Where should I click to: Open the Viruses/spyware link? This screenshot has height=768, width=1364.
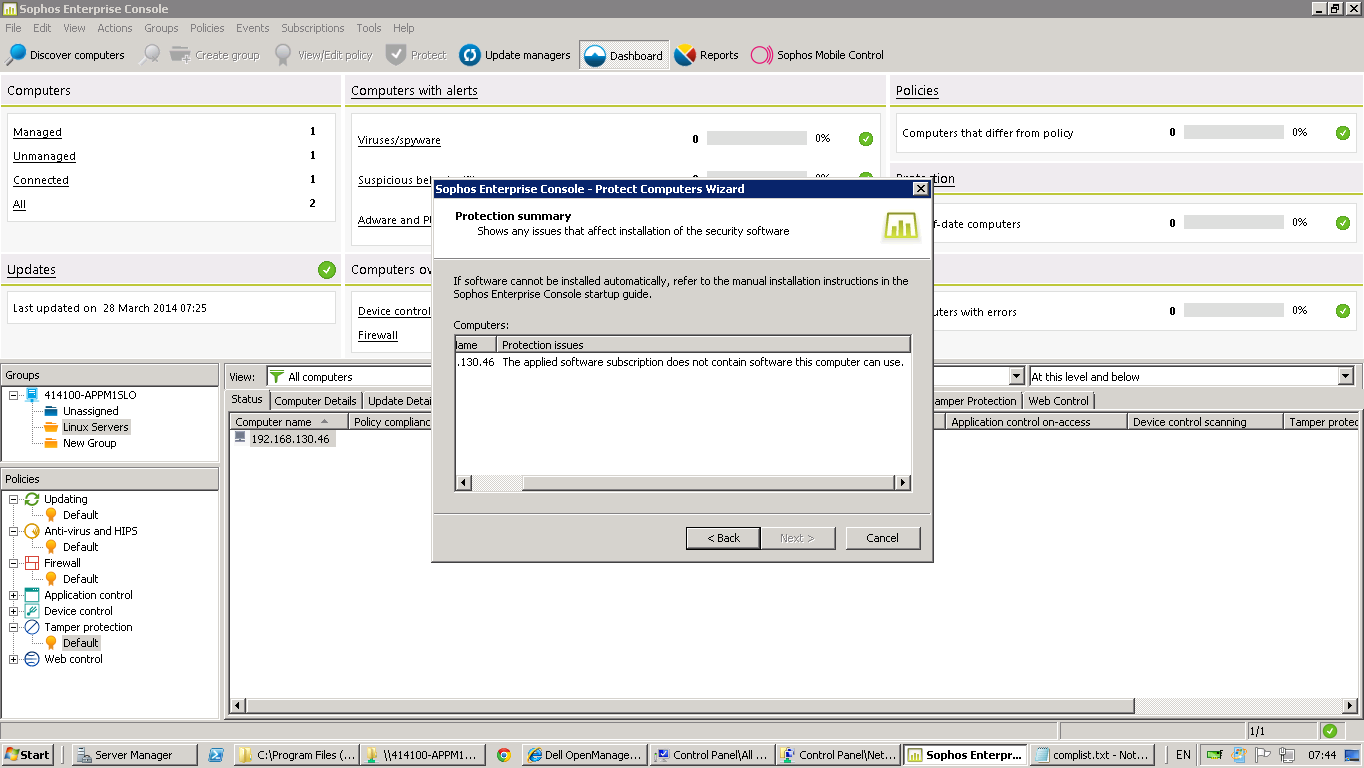[399, 140]
